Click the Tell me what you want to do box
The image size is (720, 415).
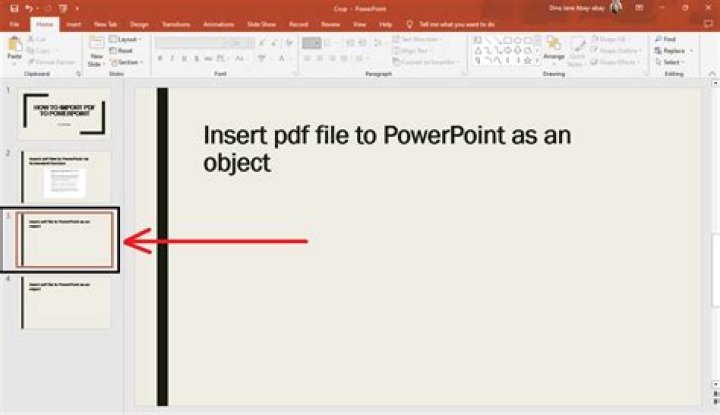451,24
